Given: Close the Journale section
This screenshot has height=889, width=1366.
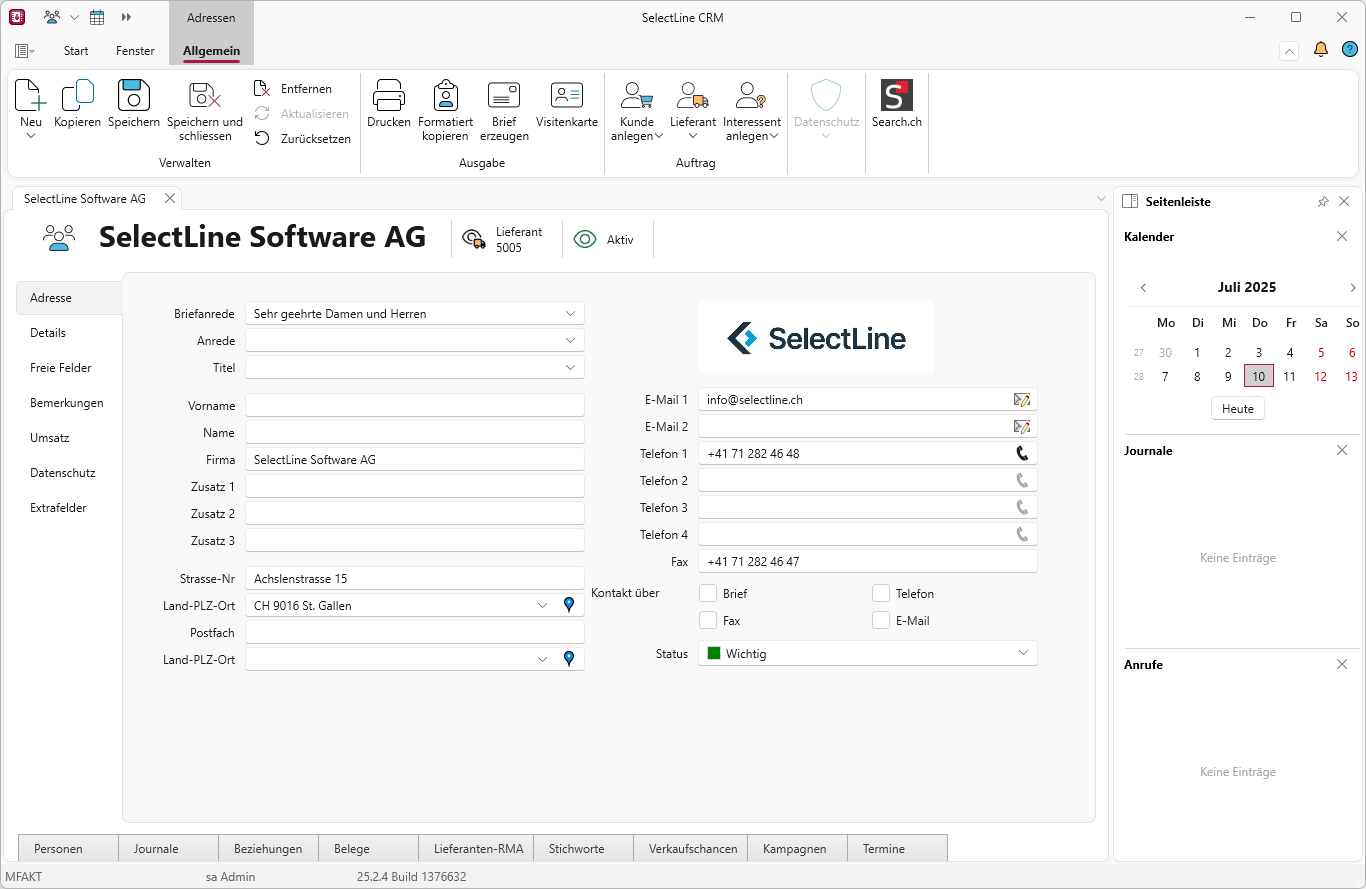Looking at the screenshot, I should [x=1342, y=451].
